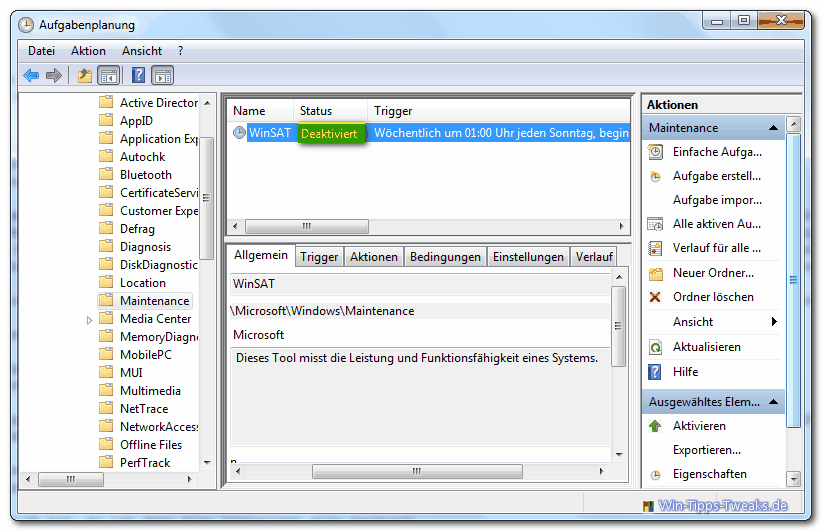Click the folder-up toolbar icon
Image resolution: width=823 pixels, height=532 pixels.
pos(84,75)
